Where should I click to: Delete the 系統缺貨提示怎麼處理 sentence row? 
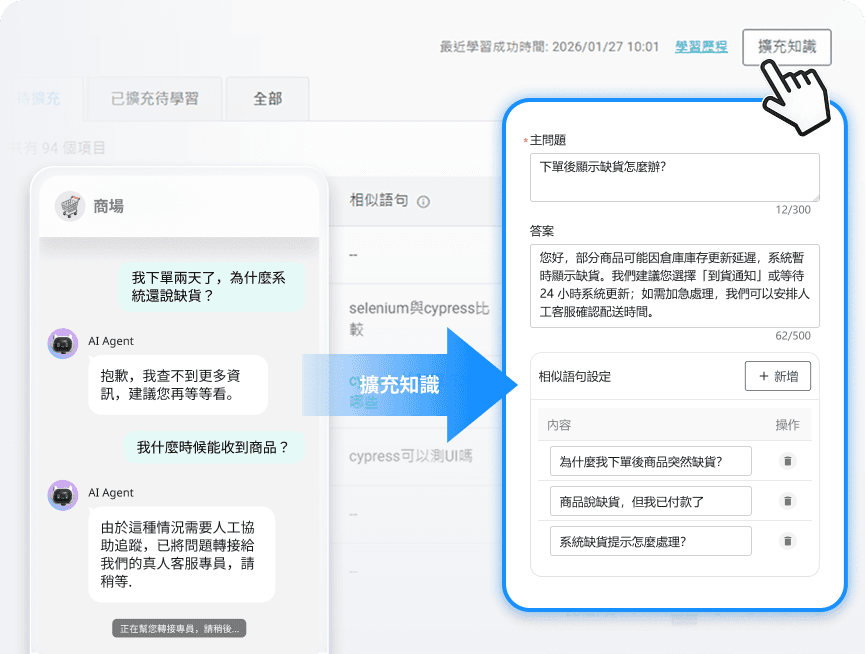787,541
